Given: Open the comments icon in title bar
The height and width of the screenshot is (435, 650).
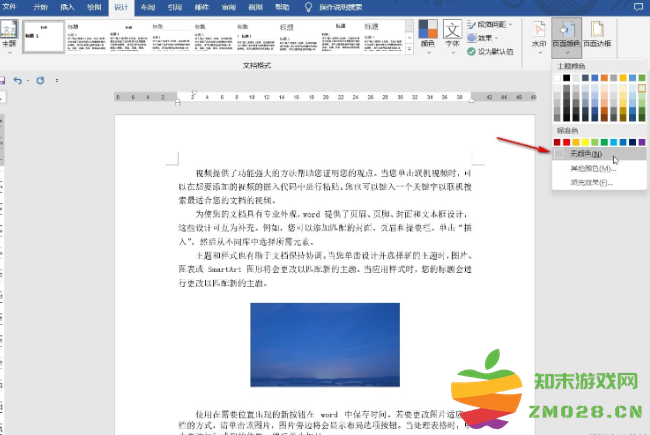Looking at the screenshot, I should click(638, 7).
